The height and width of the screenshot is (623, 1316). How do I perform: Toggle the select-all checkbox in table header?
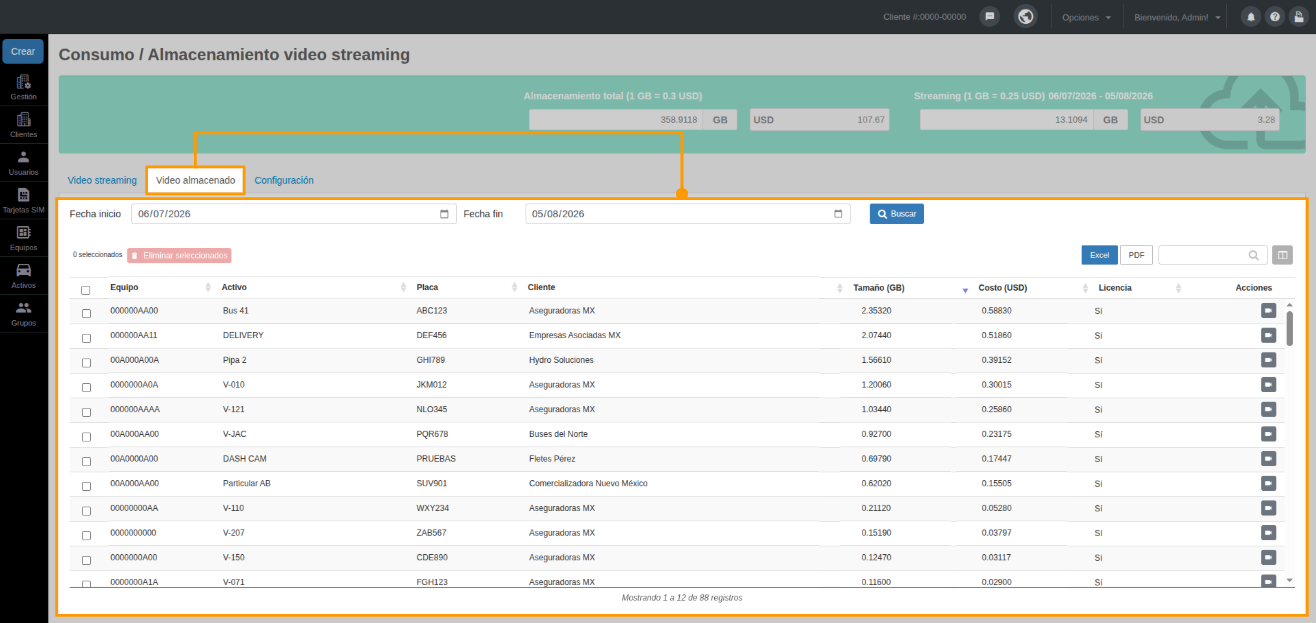coord(86,290)
